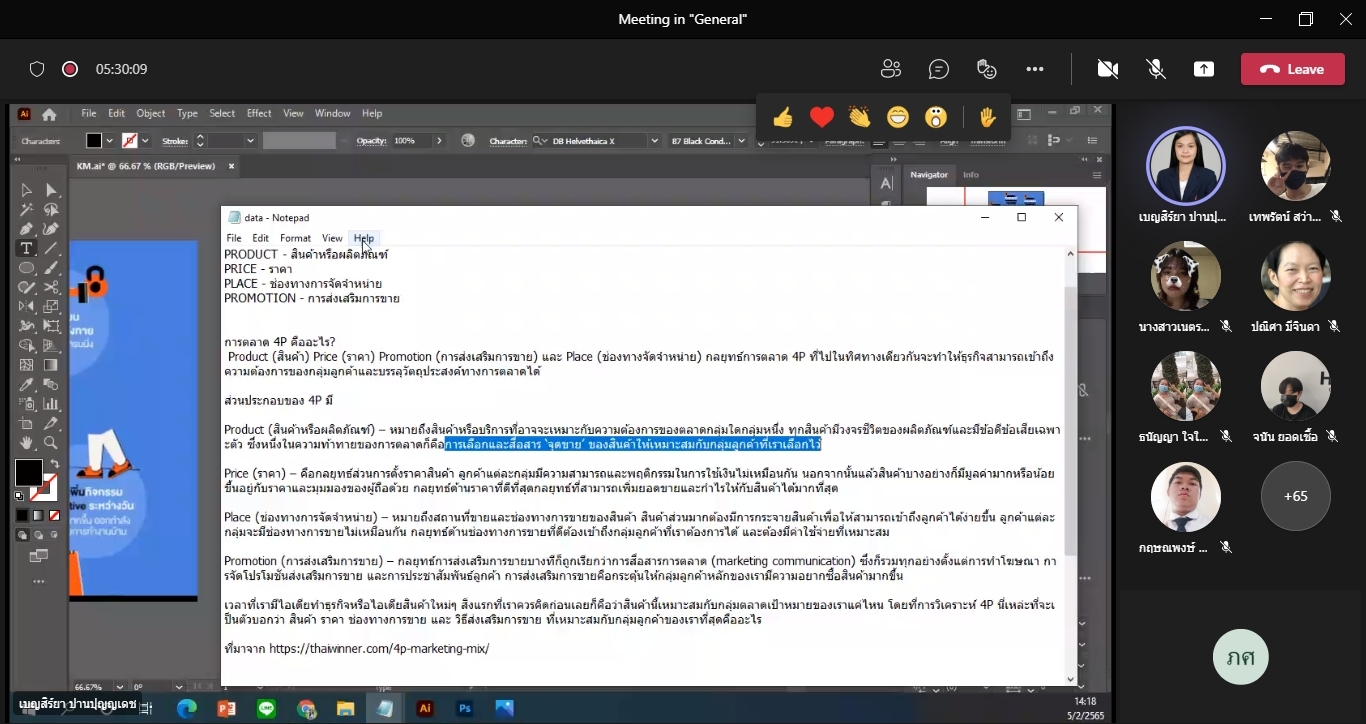Open Notepad Format menu

tap(295, 238)
